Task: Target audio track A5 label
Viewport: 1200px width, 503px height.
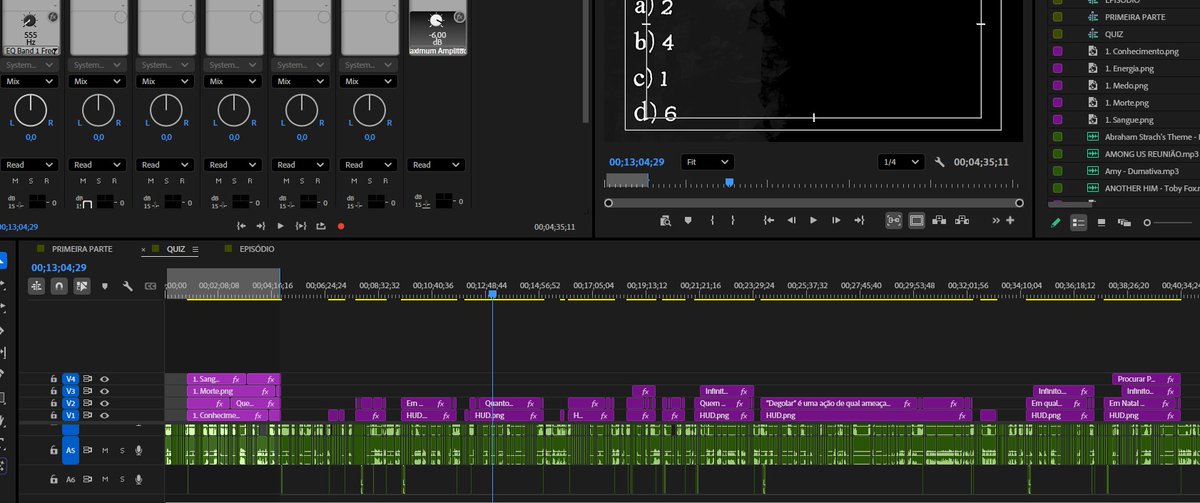Action: 71,451
